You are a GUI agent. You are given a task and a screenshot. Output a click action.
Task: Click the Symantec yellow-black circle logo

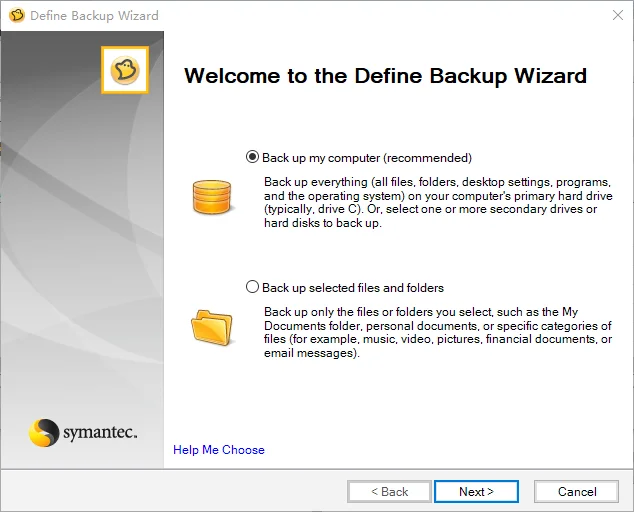click(44, 433)
